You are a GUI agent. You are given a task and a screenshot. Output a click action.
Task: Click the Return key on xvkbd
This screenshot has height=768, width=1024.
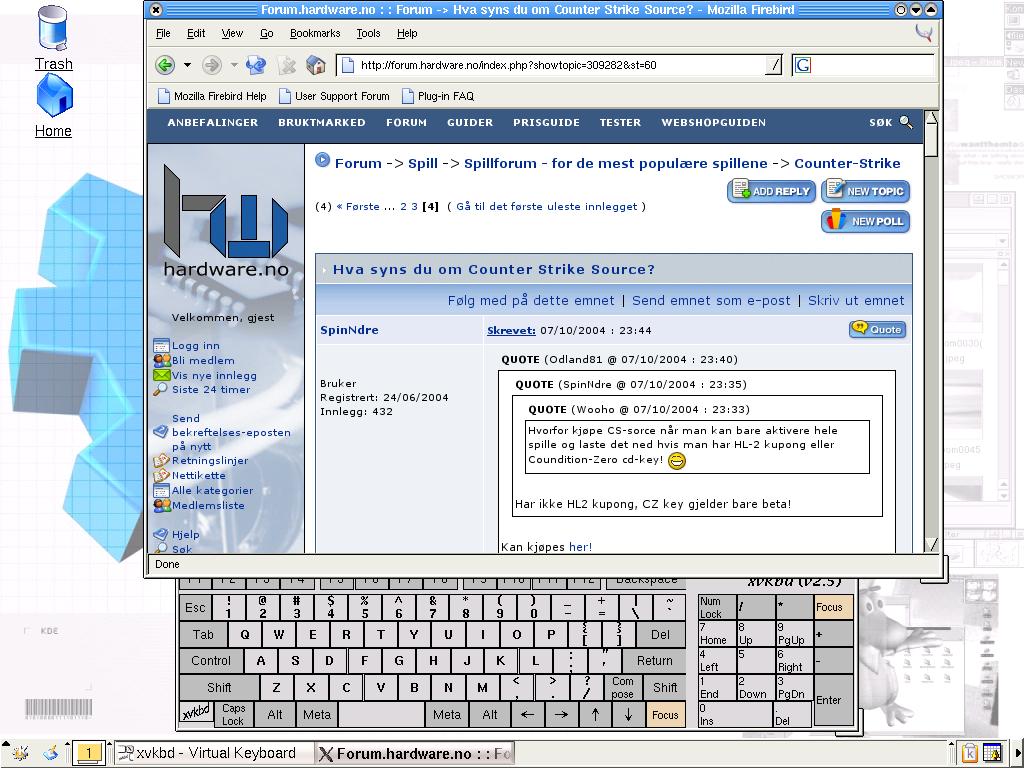[x=654, y=660]
